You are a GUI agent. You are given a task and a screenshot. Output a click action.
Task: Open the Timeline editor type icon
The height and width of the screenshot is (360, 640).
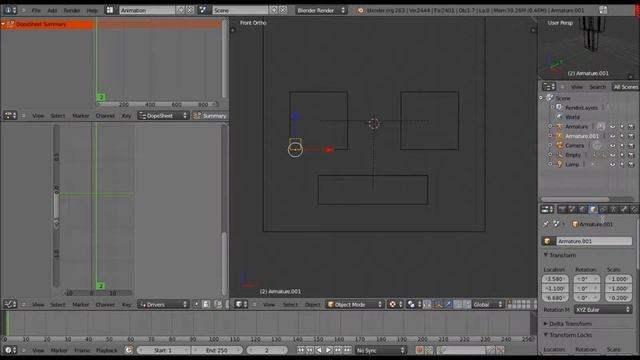click(x=10, y=350)
